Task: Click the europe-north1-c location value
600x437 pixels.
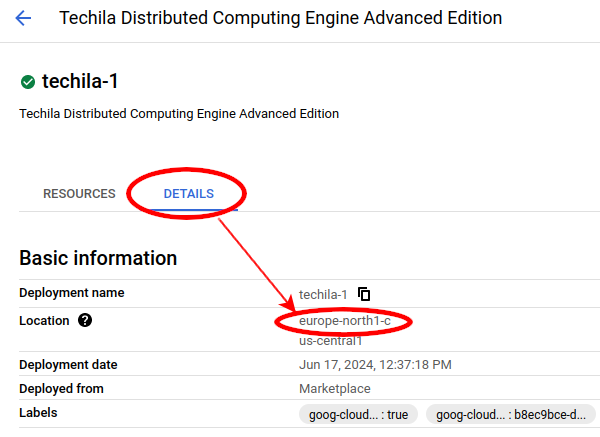Action: [344, 321]
